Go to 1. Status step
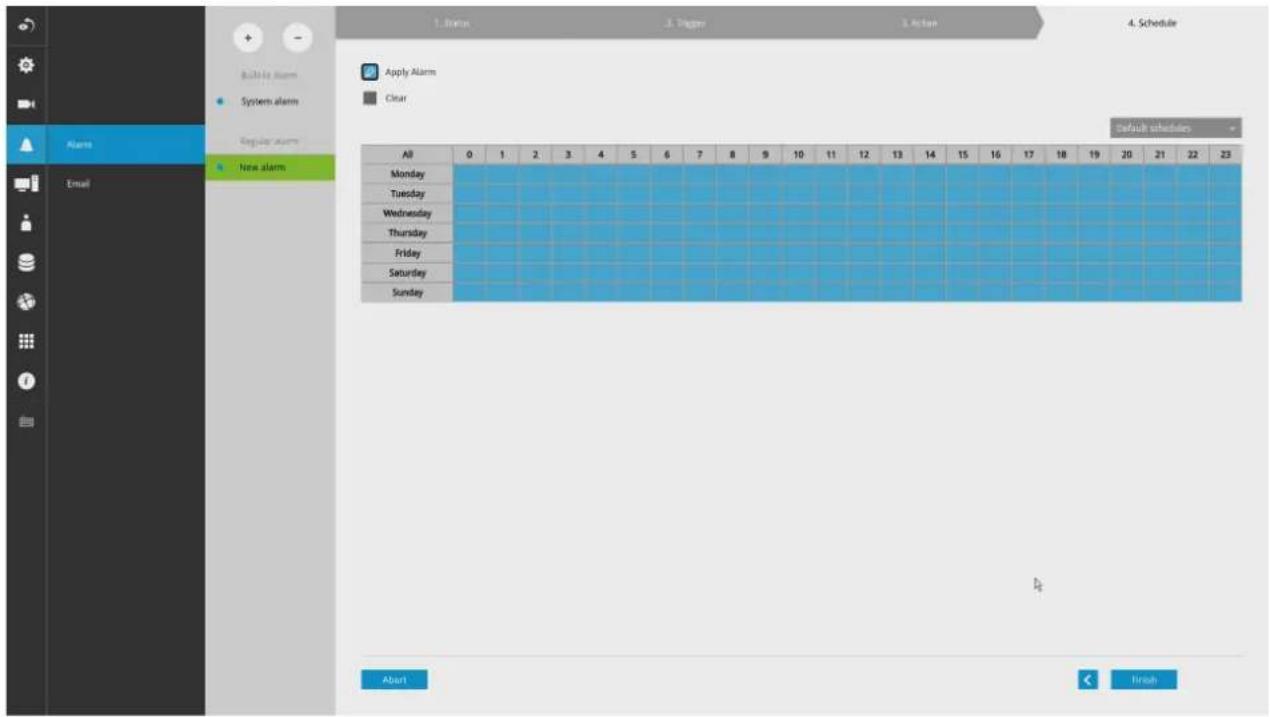This screenshot has width=1270, height=717. [x=453, y=23]
